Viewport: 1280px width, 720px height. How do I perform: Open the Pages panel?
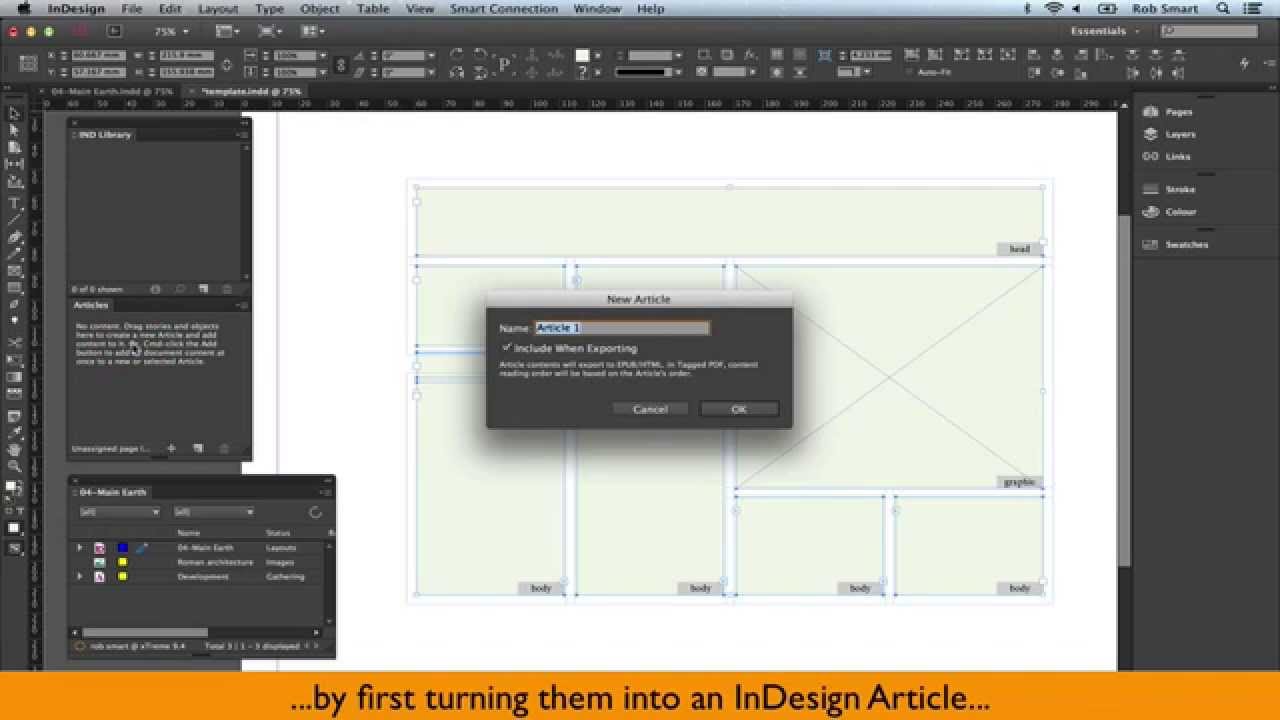[x=1180, y=112]
